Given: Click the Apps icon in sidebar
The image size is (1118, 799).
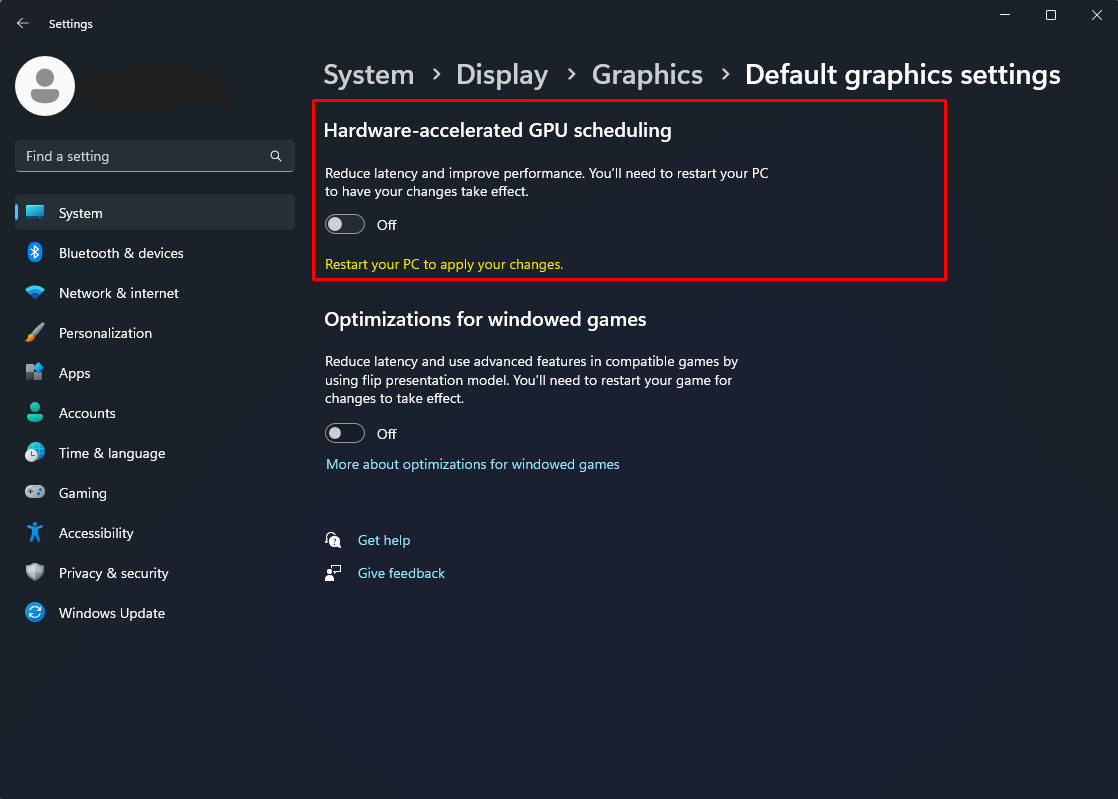Looking at the screenshot, I should pyautogui.click(x=35, y=373).
